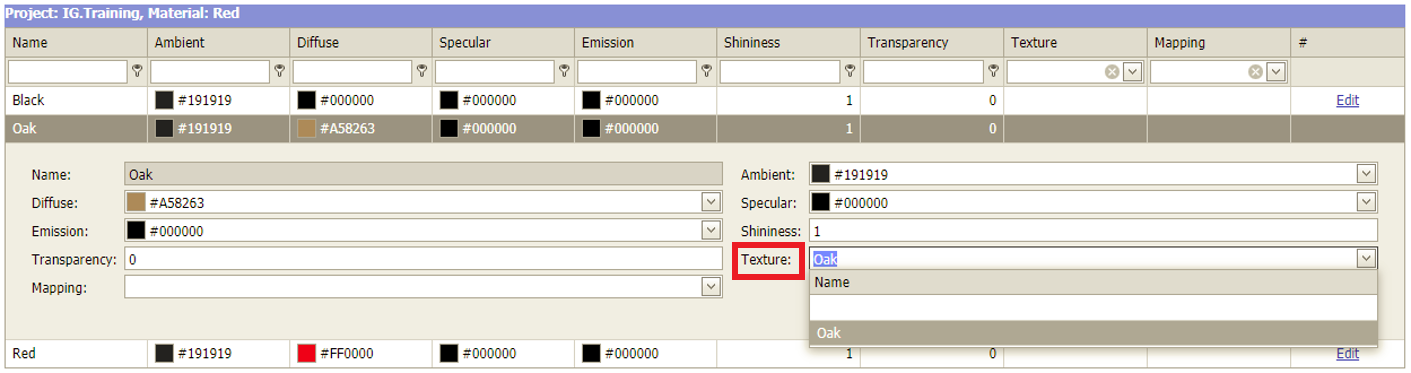The width and height of the screenshot is (1411, 373).
Task: Open the Texture column filter dropdown
Action: (x=1132, y=71)
